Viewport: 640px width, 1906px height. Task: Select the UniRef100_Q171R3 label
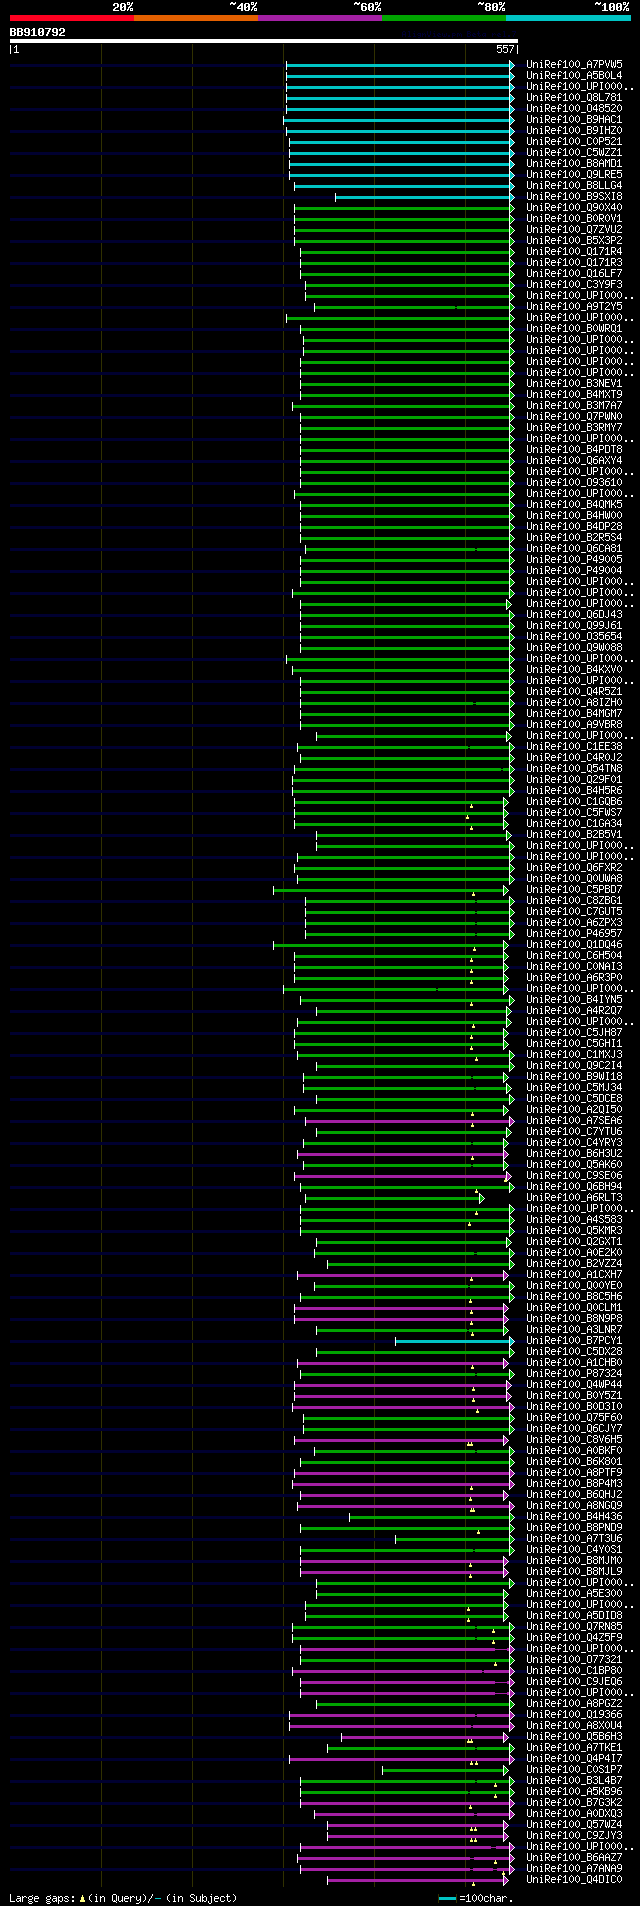(x=574, y=262)
